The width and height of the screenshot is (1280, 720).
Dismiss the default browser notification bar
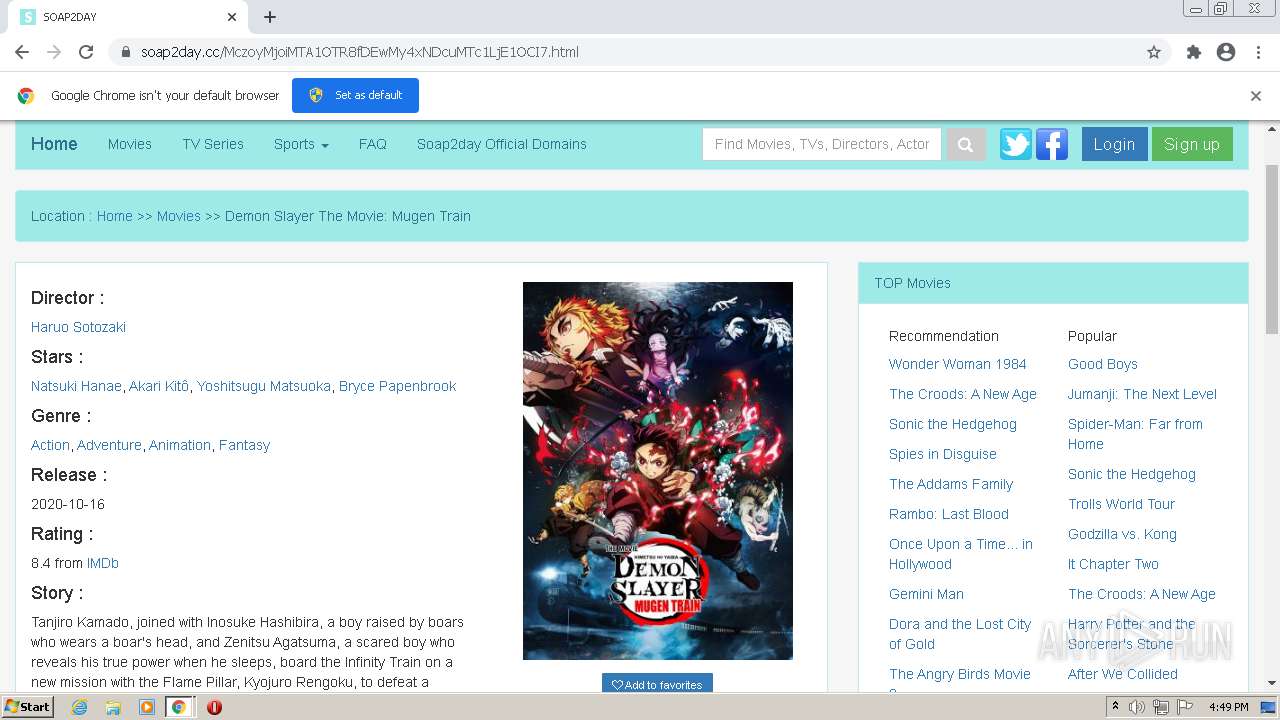click(1256, 96)
